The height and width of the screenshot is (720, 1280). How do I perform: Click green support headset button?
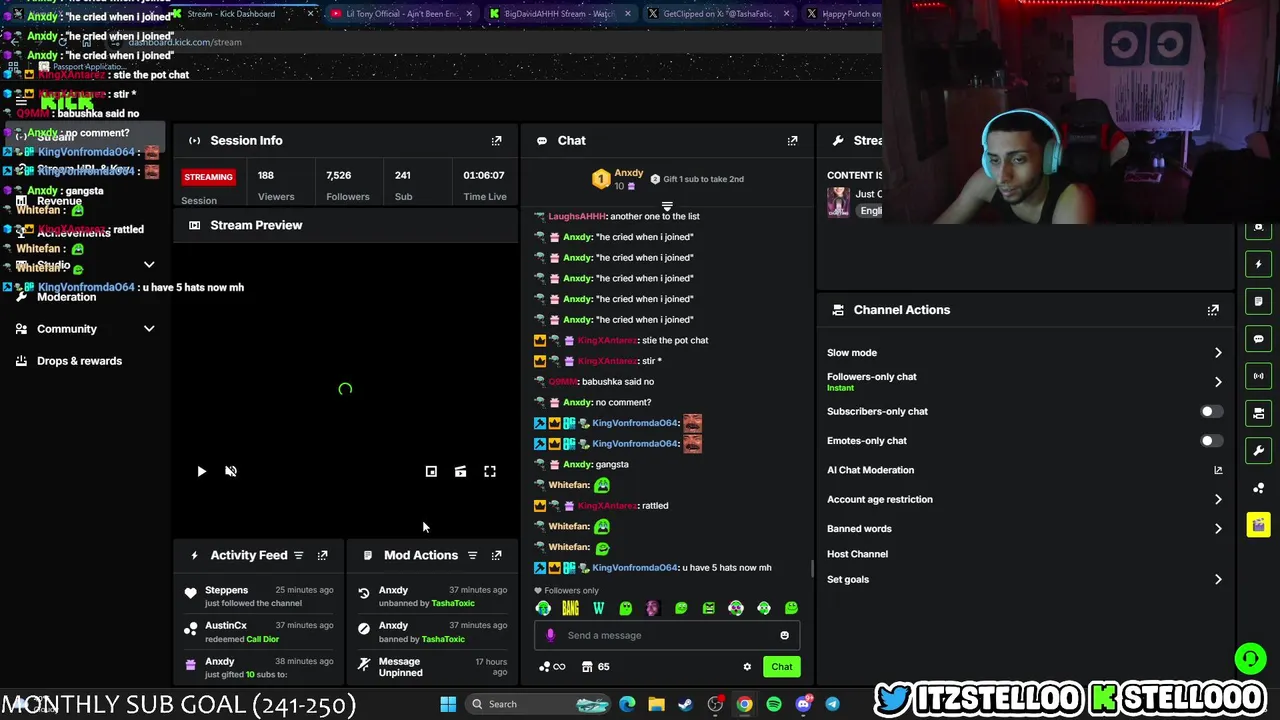[1250, 658]
